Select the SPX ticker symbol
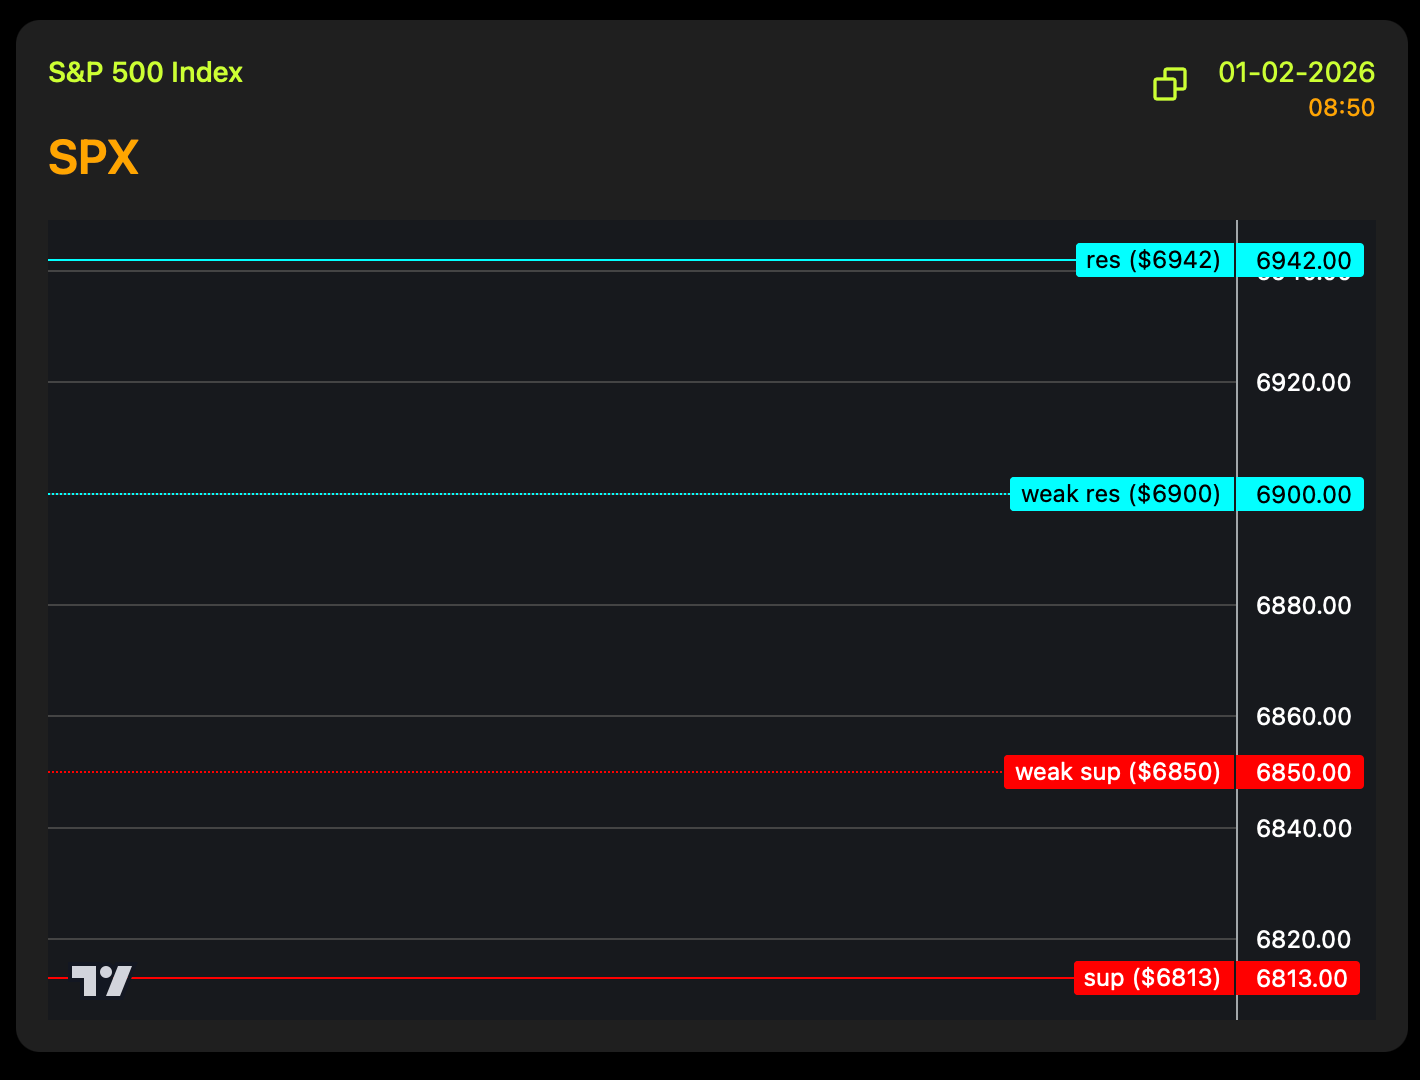Viewport: 1420px width, 1080px height. point(93,158)
